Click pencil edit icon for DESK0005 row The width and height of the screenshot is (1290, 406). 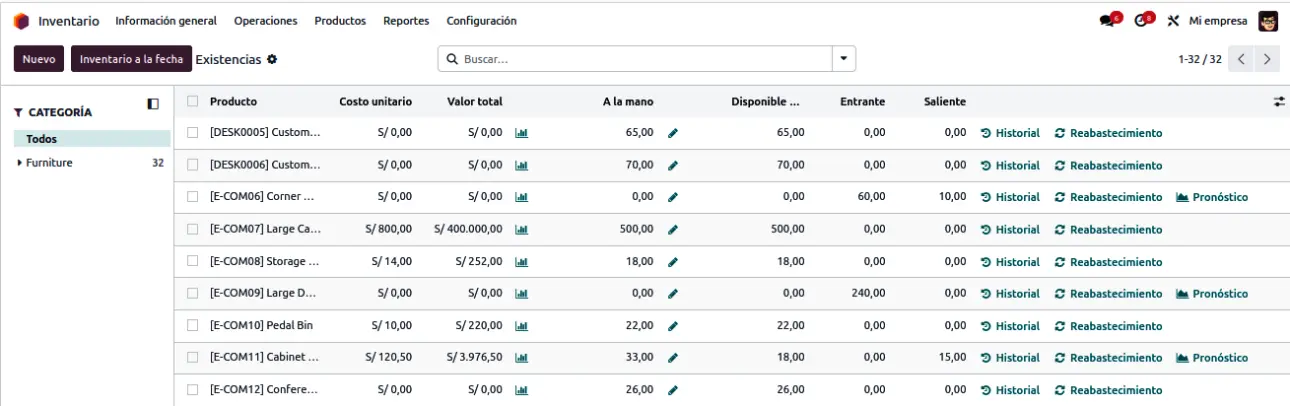(x=673, y=133)
